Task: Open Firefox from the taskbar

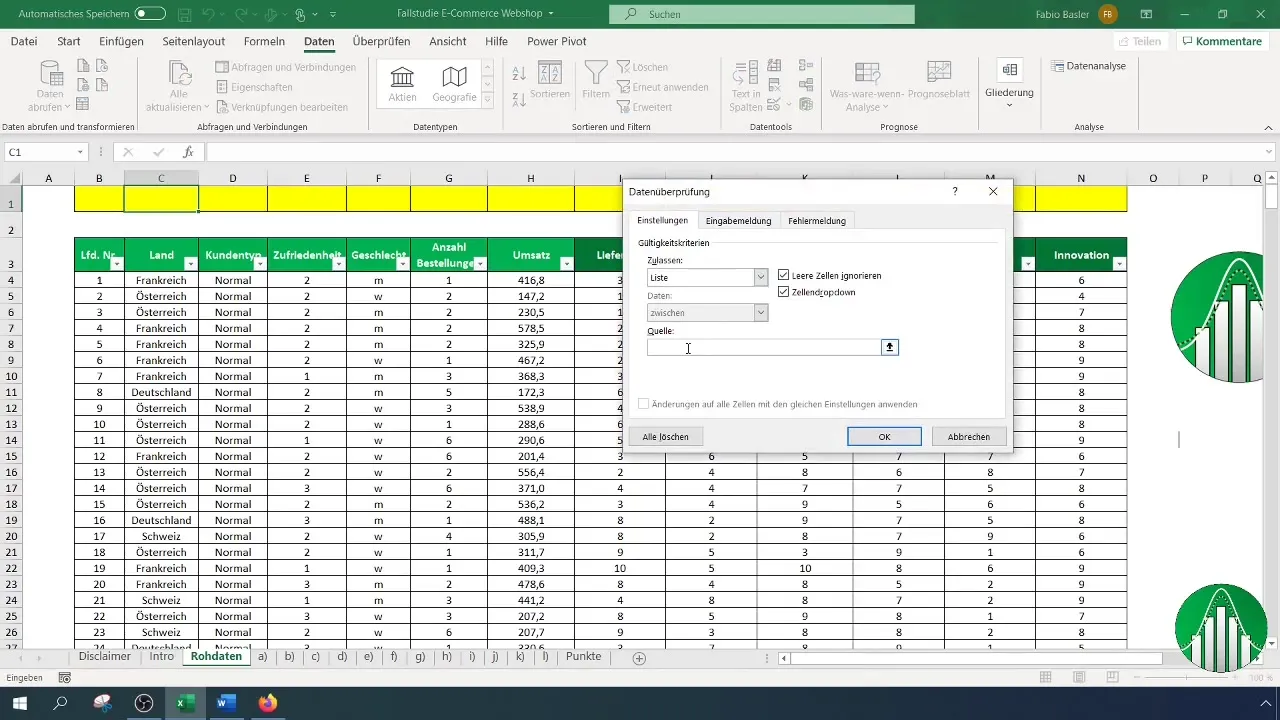Action: click(267, 703)
